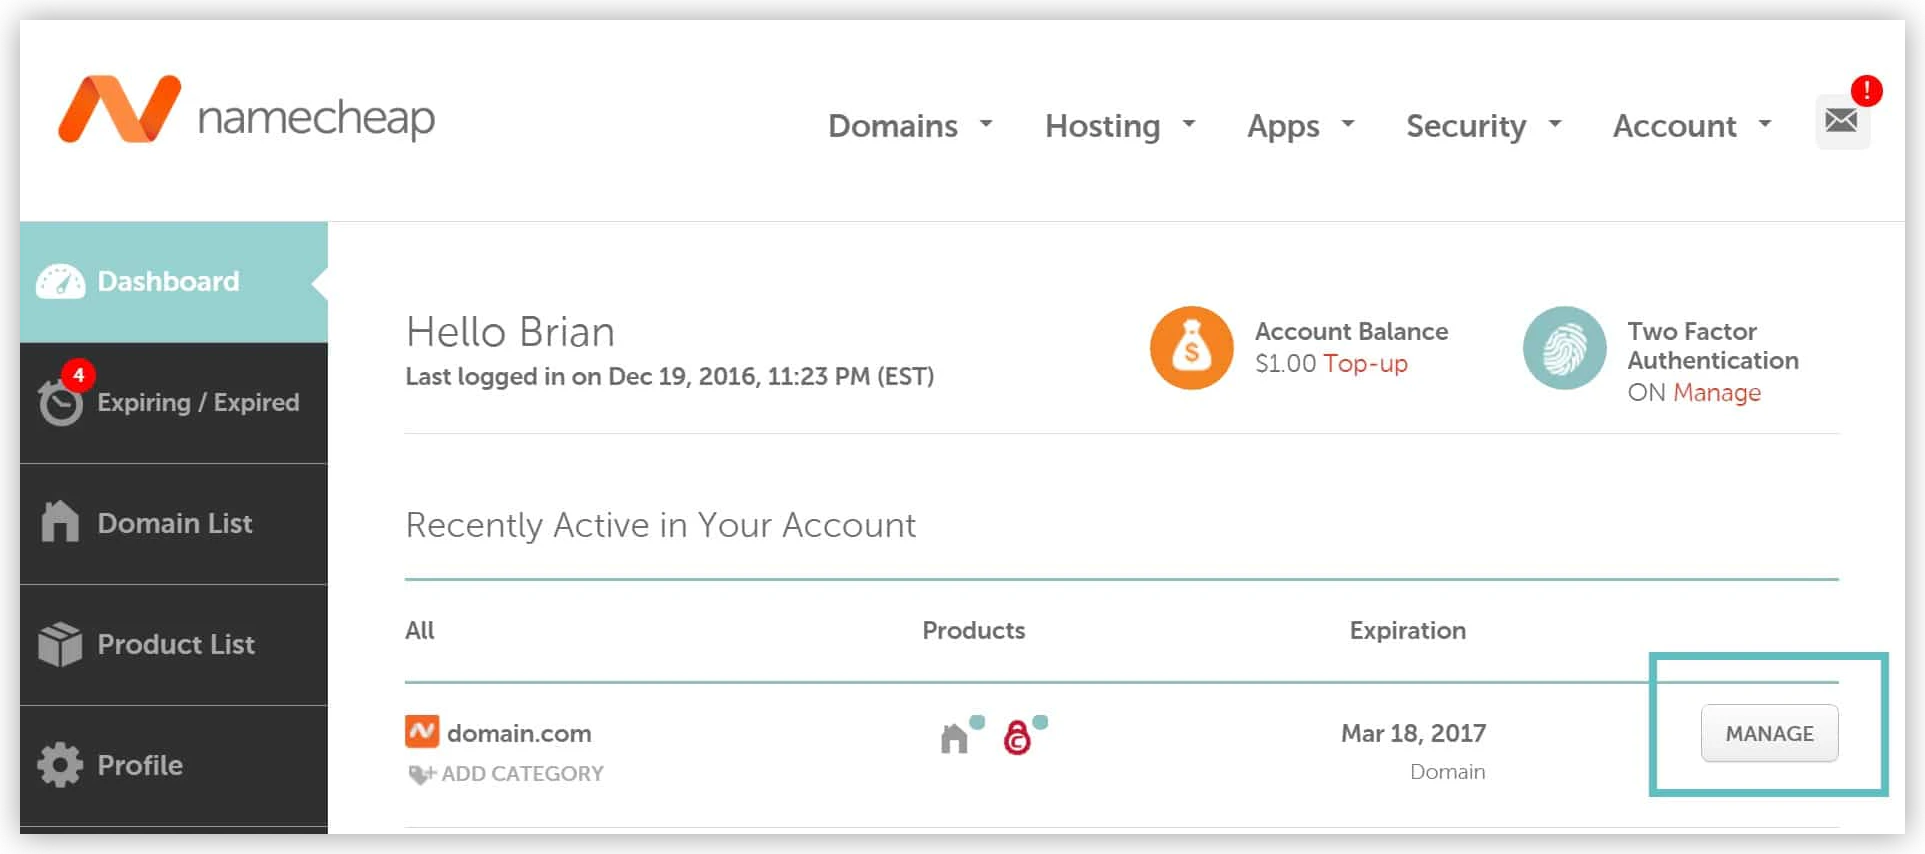Click the Account Balance money bag icon
The width and height of the screenshot is (1925, 854).
(x=1191, y=348)
